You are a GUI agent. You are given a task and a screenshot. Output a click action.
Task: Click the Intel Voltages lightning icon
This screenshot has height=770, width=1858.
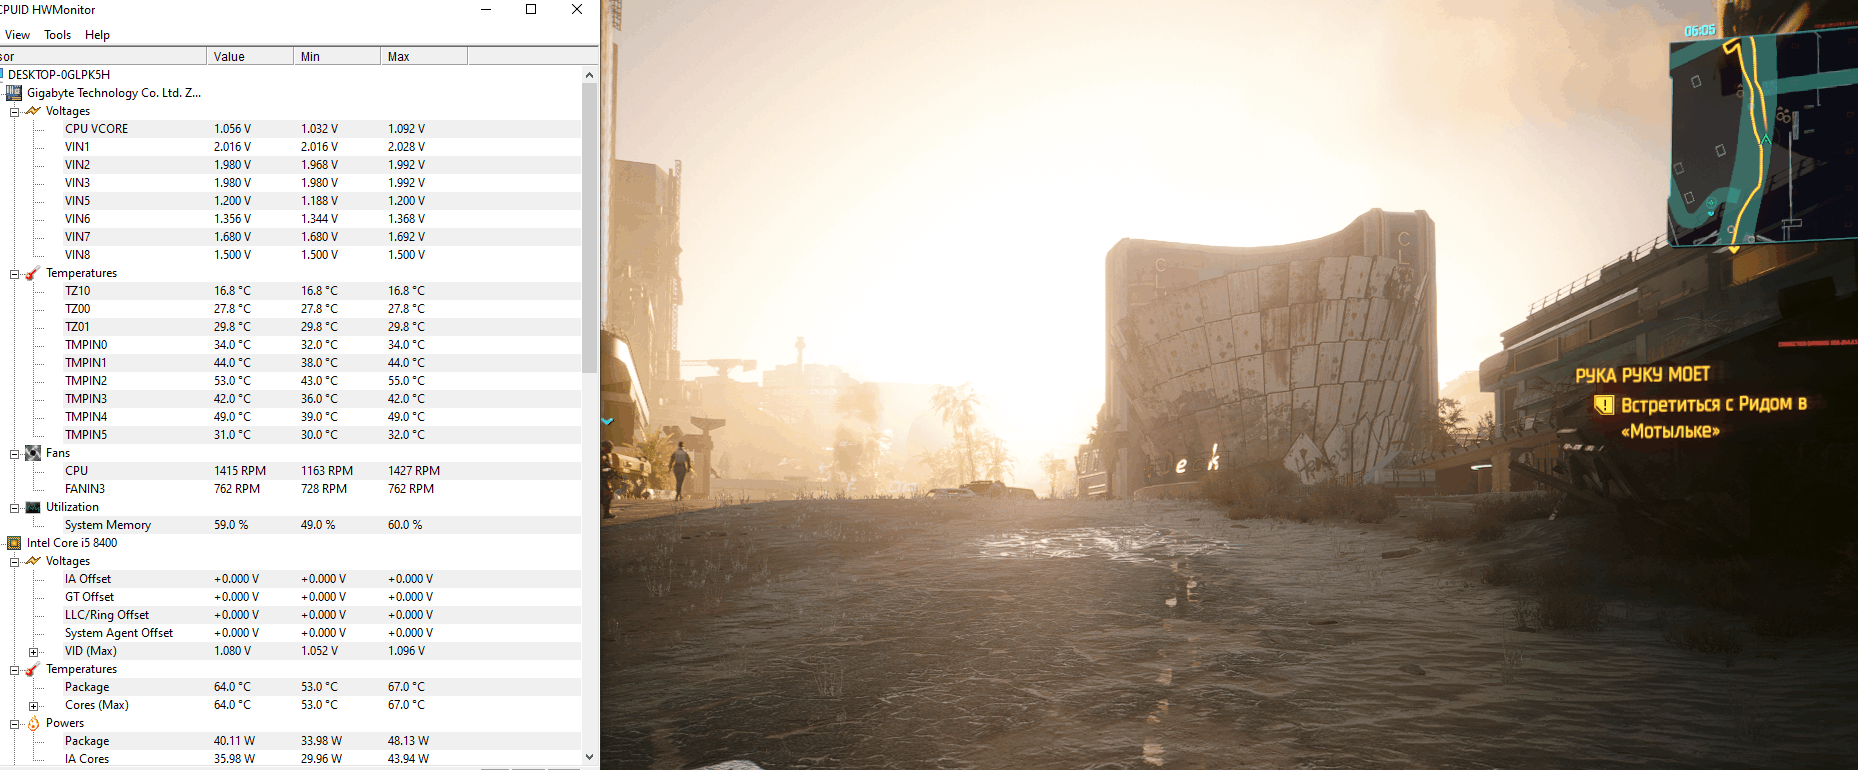(33, 561)
